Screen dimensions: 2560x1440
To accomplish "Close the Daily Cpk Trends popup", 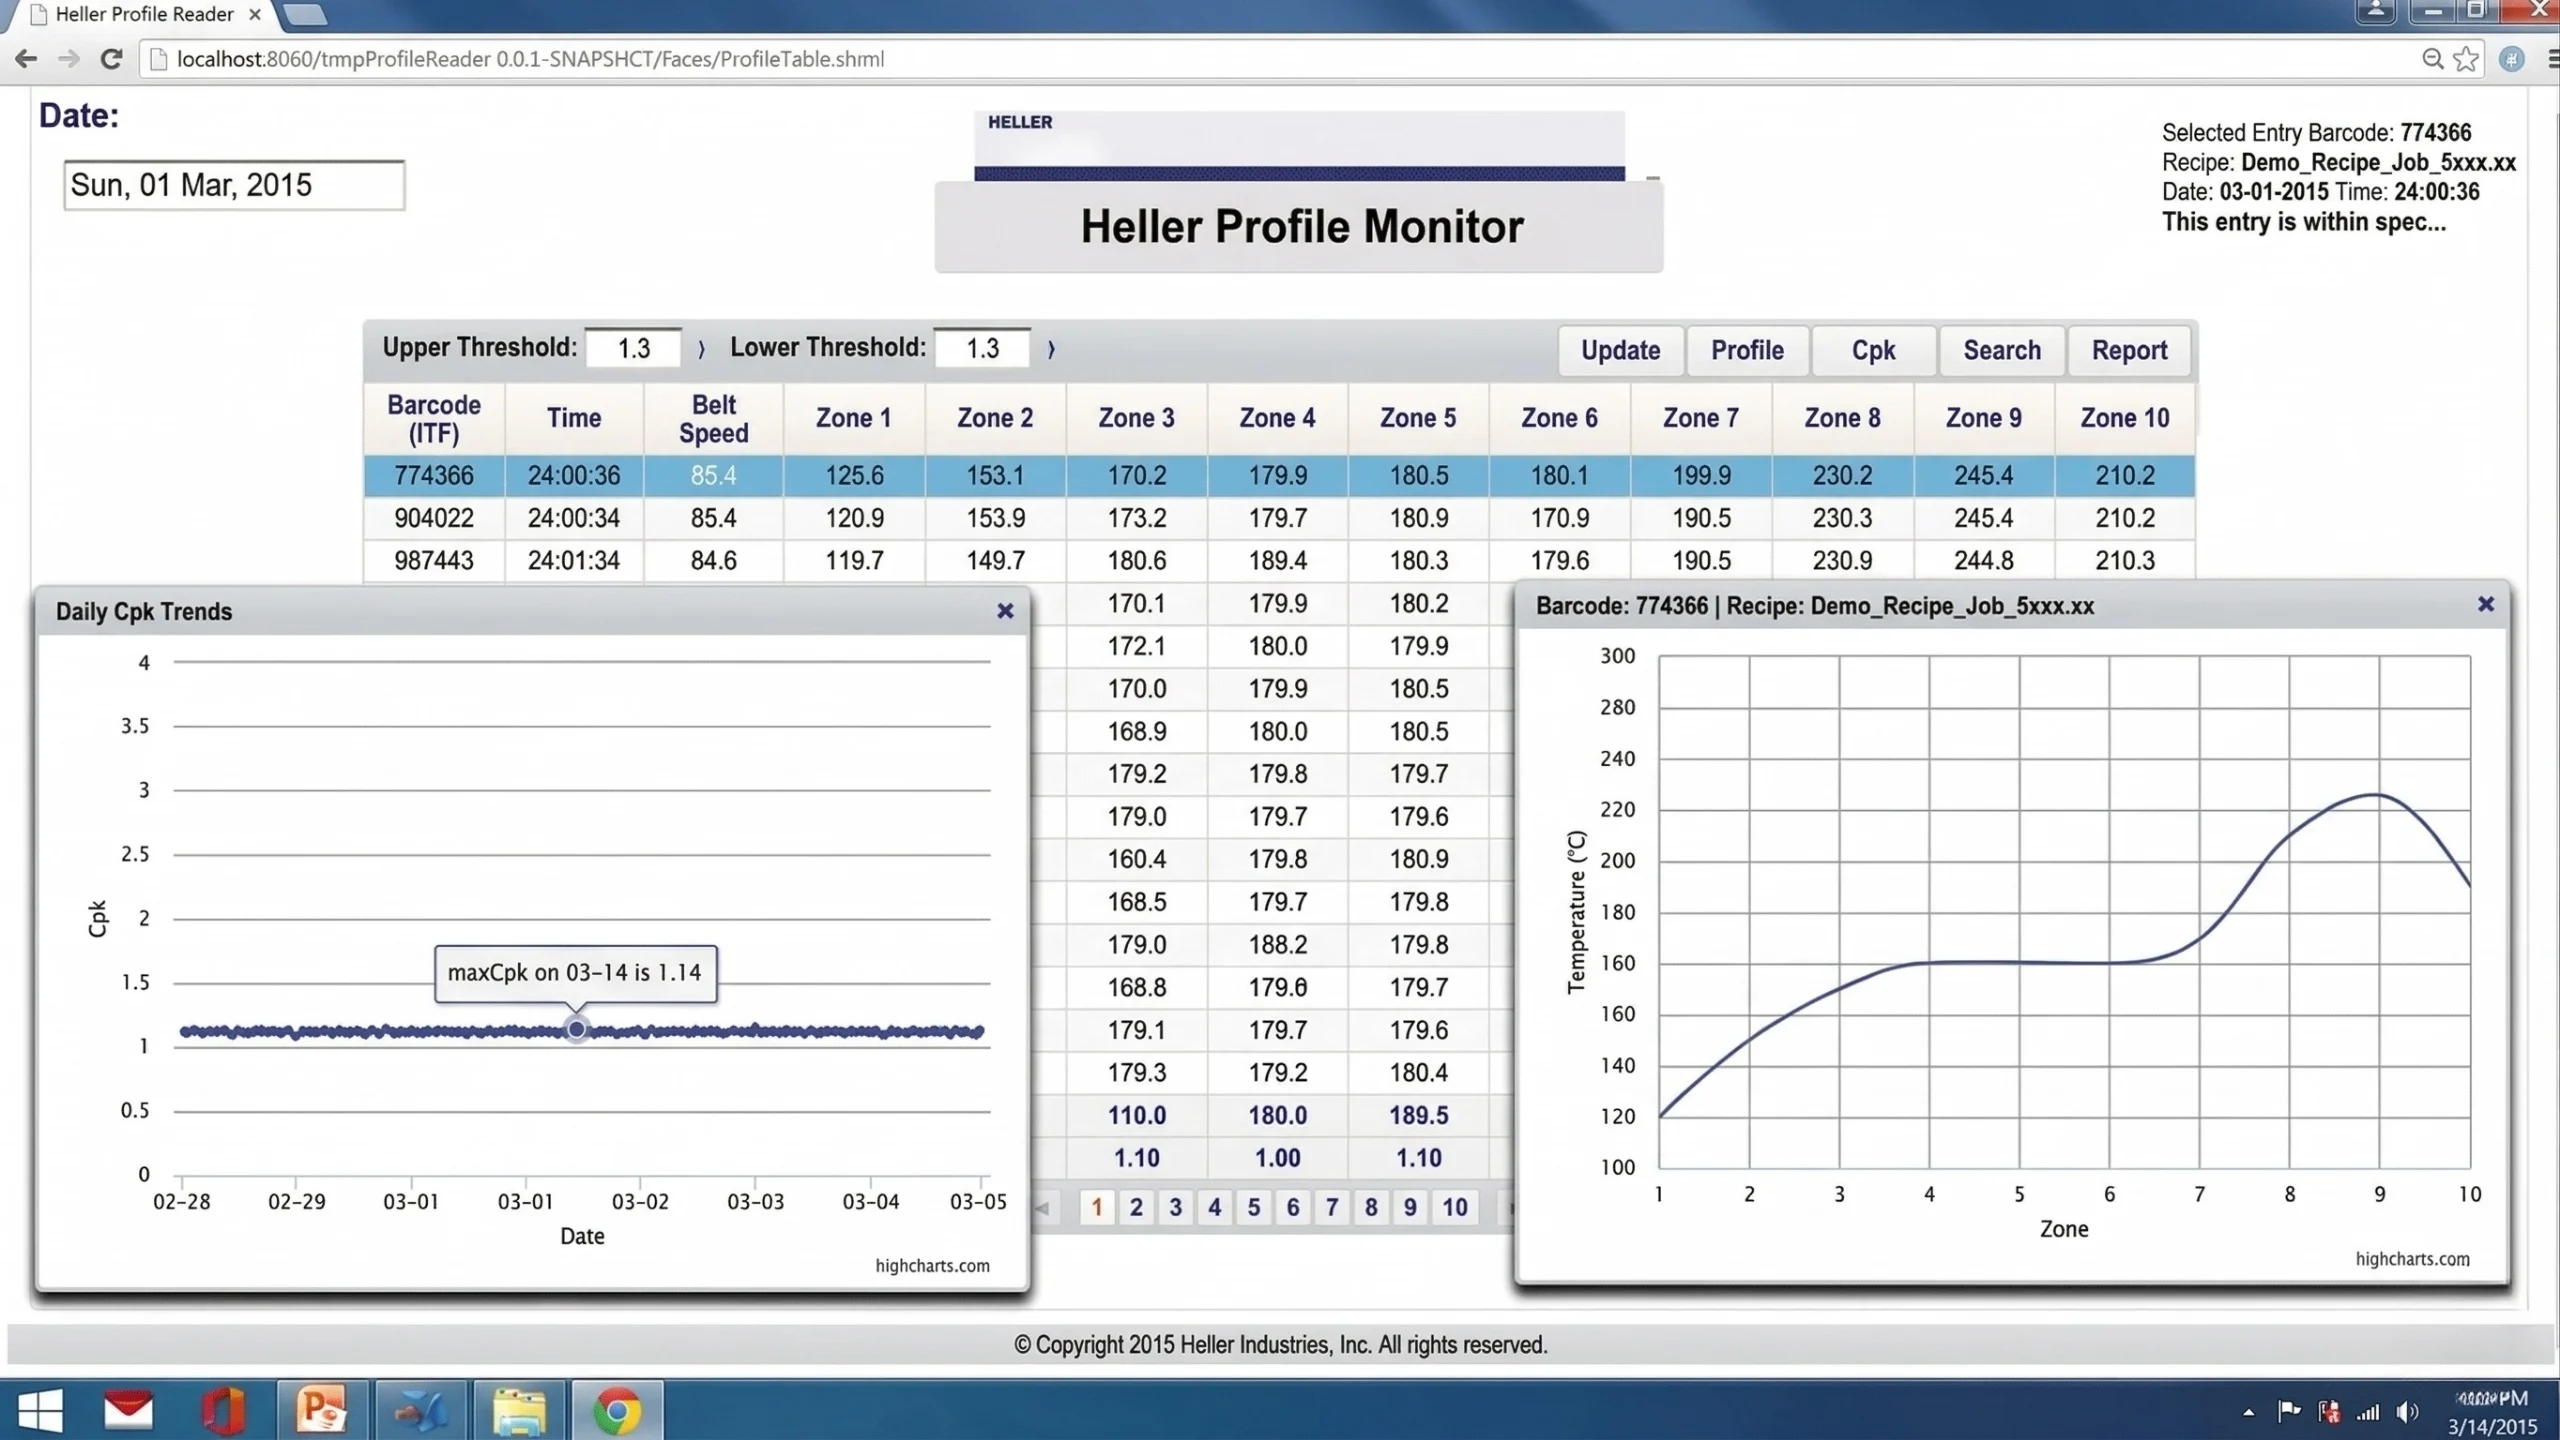I will point(1005,611).
